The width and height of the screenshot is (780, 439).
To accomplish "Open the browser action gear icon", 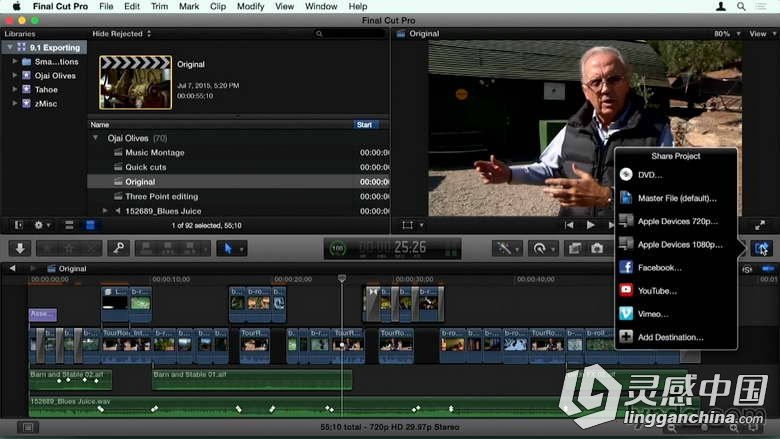I will click(x=41, y=225).
